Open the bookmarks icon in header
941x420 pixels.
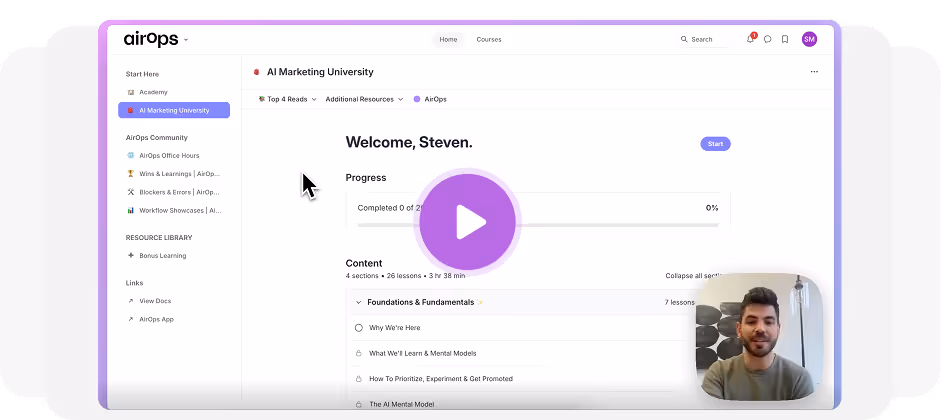pos(785,39)
